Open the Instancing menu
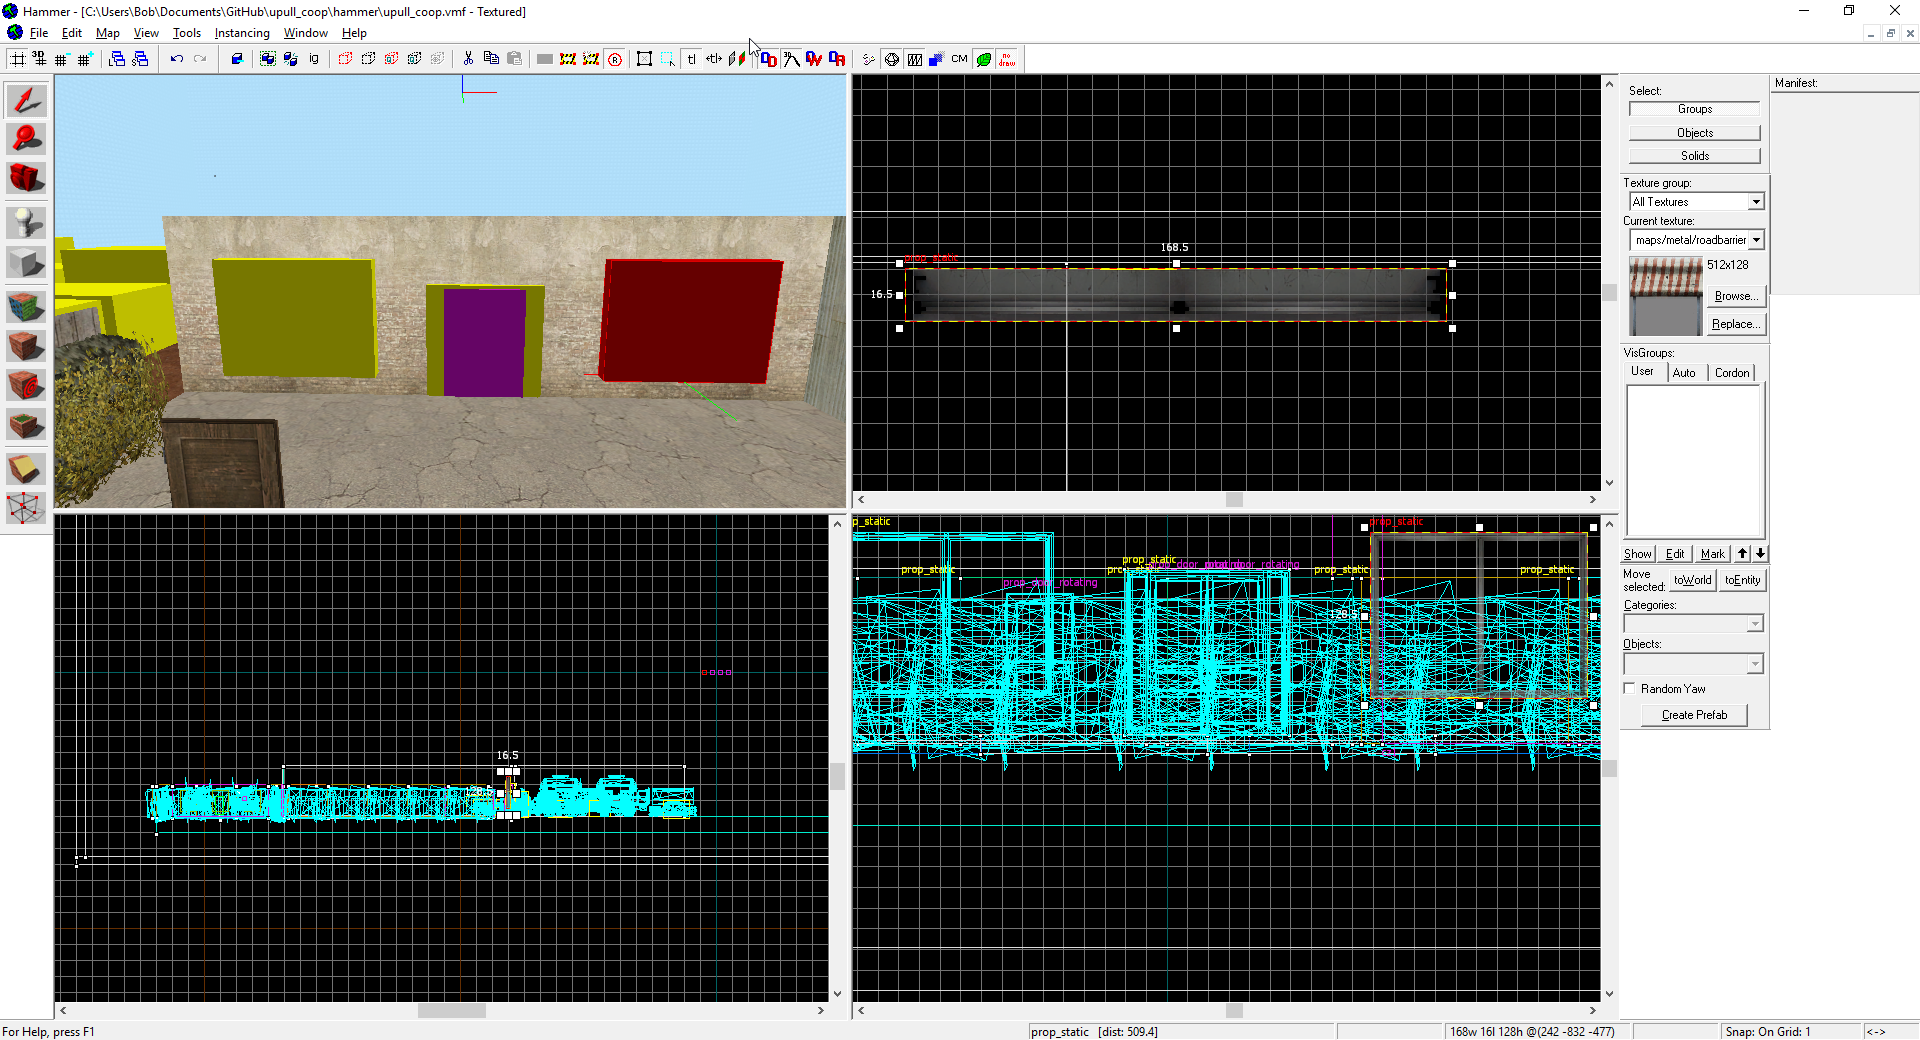The image size is (1920, 1040). (242, 33)
